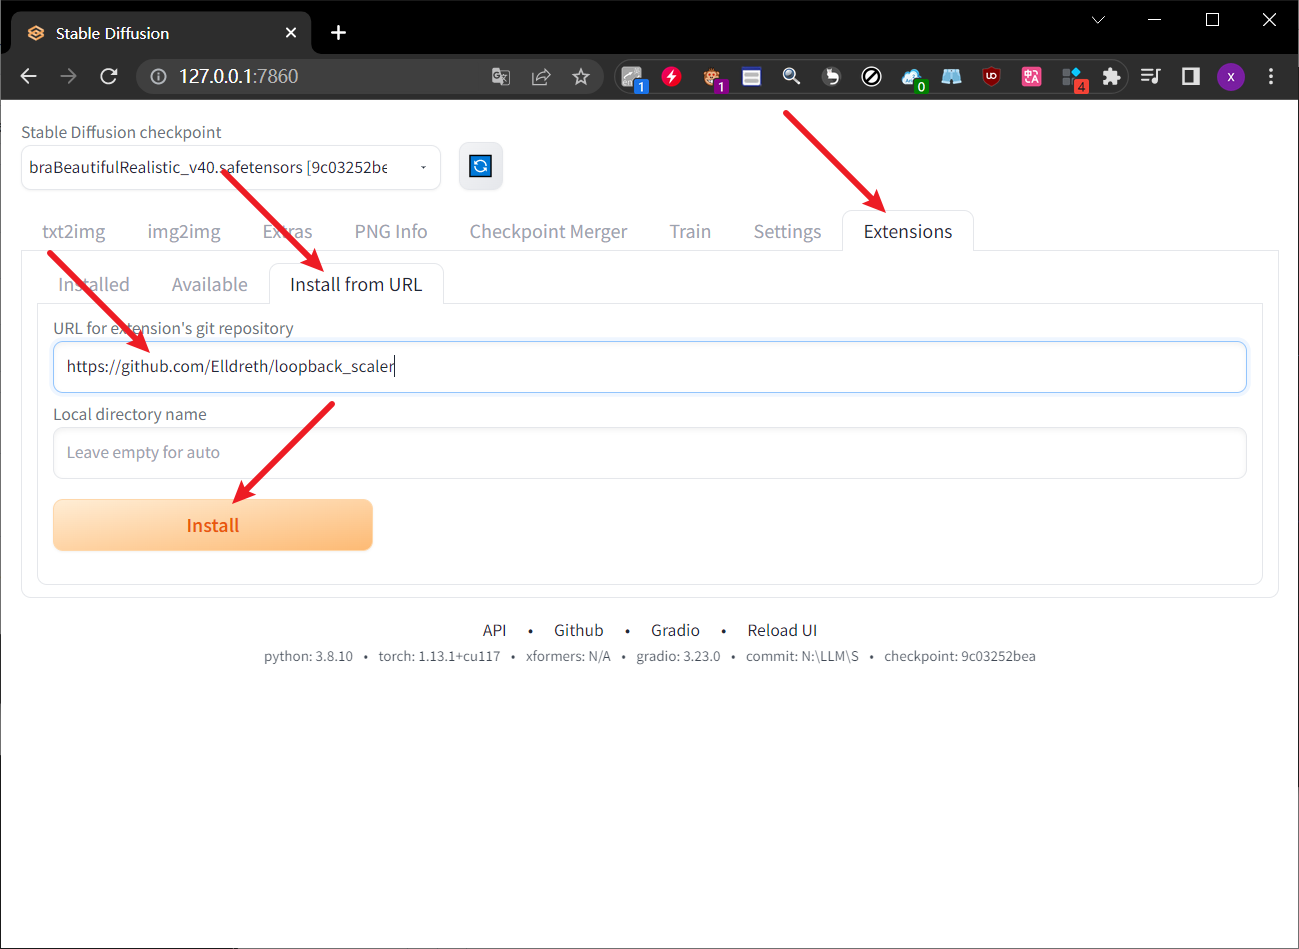Screen dimensions: 1299x949
Task: Open Chrome's three-dot menu
Action: pyautogui.click(x=1270, y=76)
